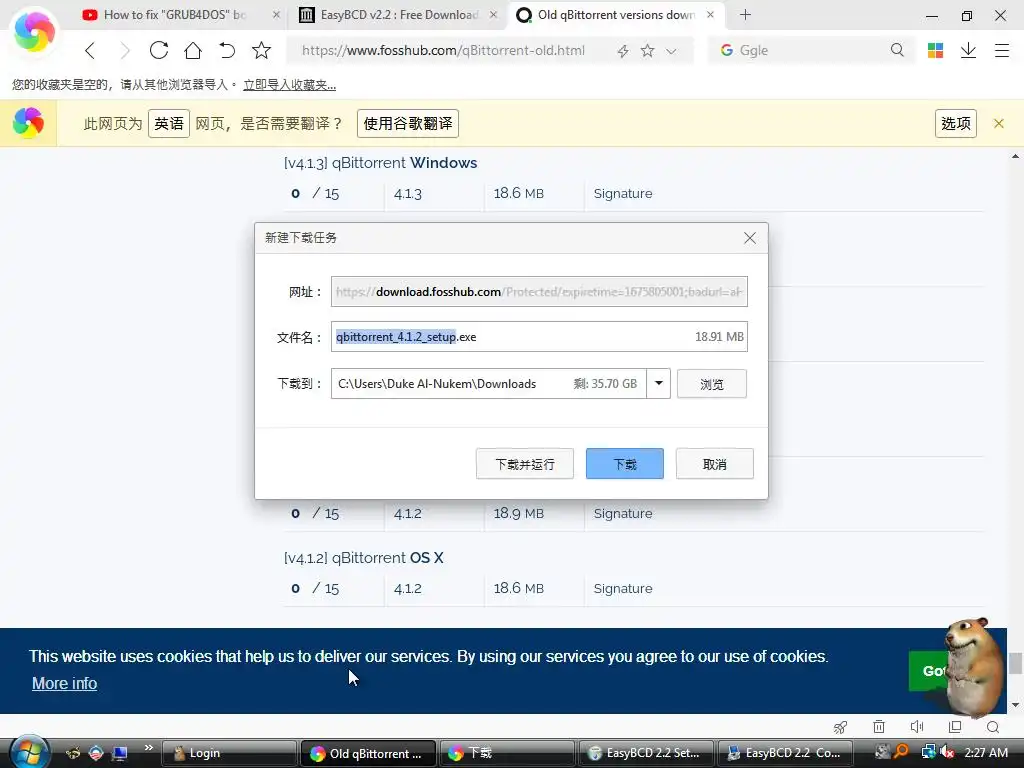Screen dimensions: 1024x768
Task: Click the import favorites link
Action: pos(289,85)
